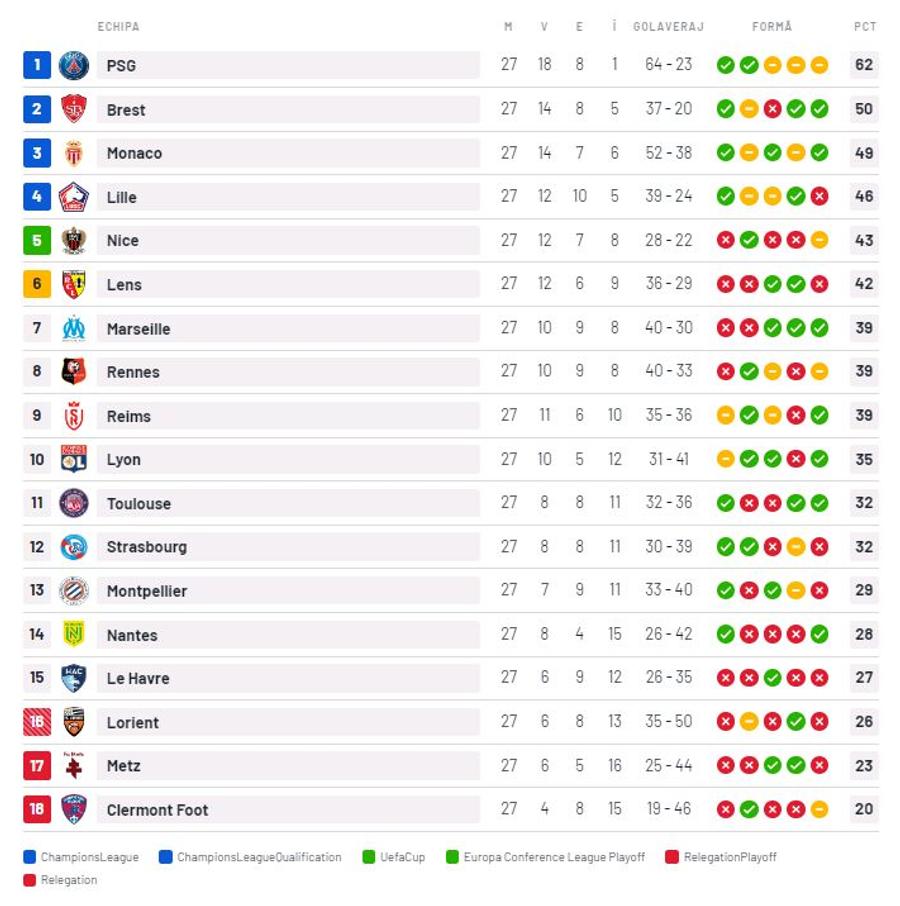This screenshot has width=900, height=906.
Task: Click the FORMĂ column header
Action: coord(772,27)
